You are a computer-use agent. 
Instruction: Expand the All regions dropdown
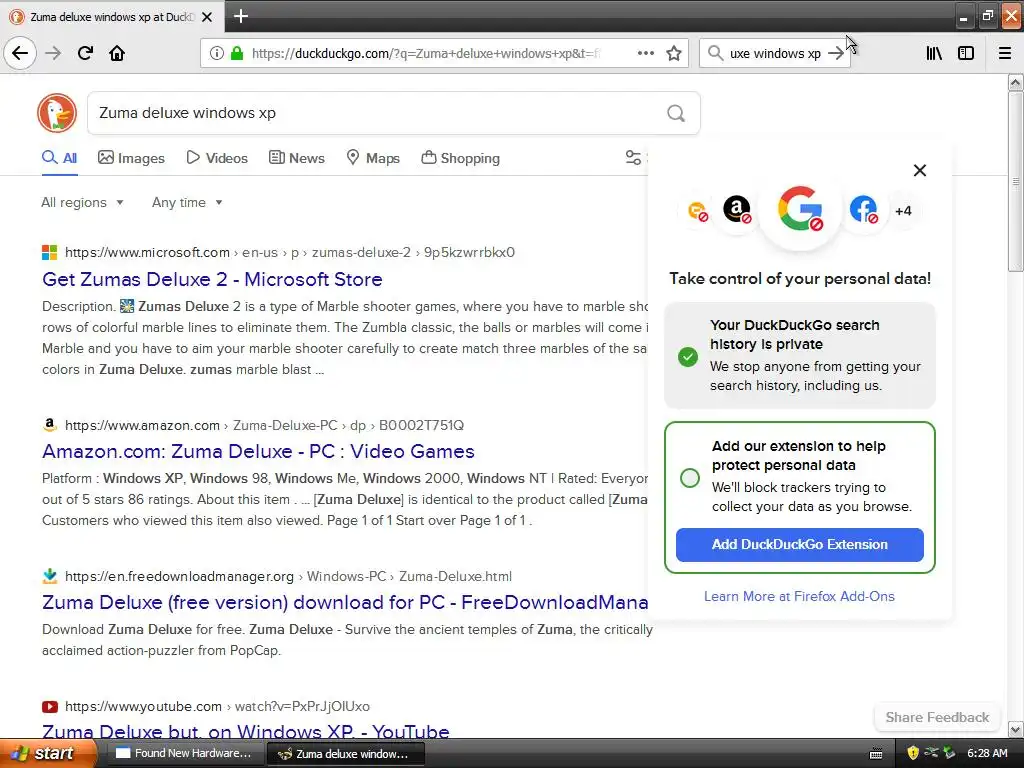pos(82,202)
